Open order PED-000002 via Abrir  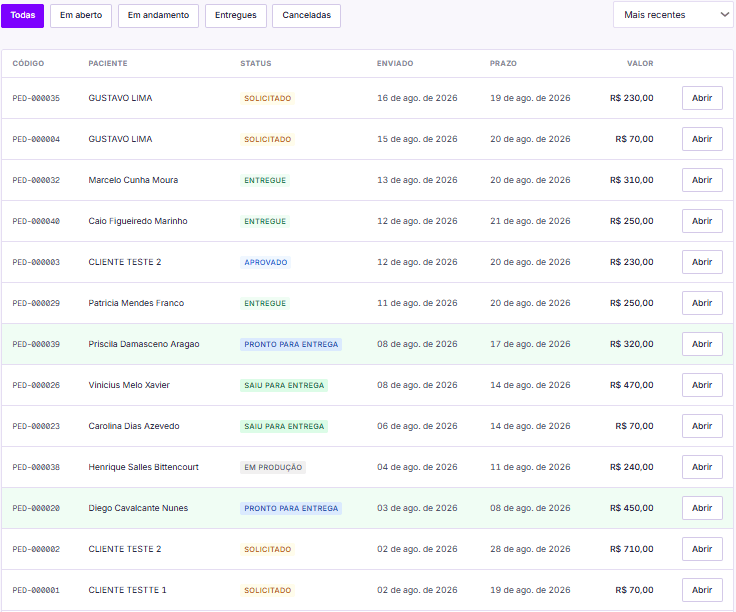tap(702, 549)
